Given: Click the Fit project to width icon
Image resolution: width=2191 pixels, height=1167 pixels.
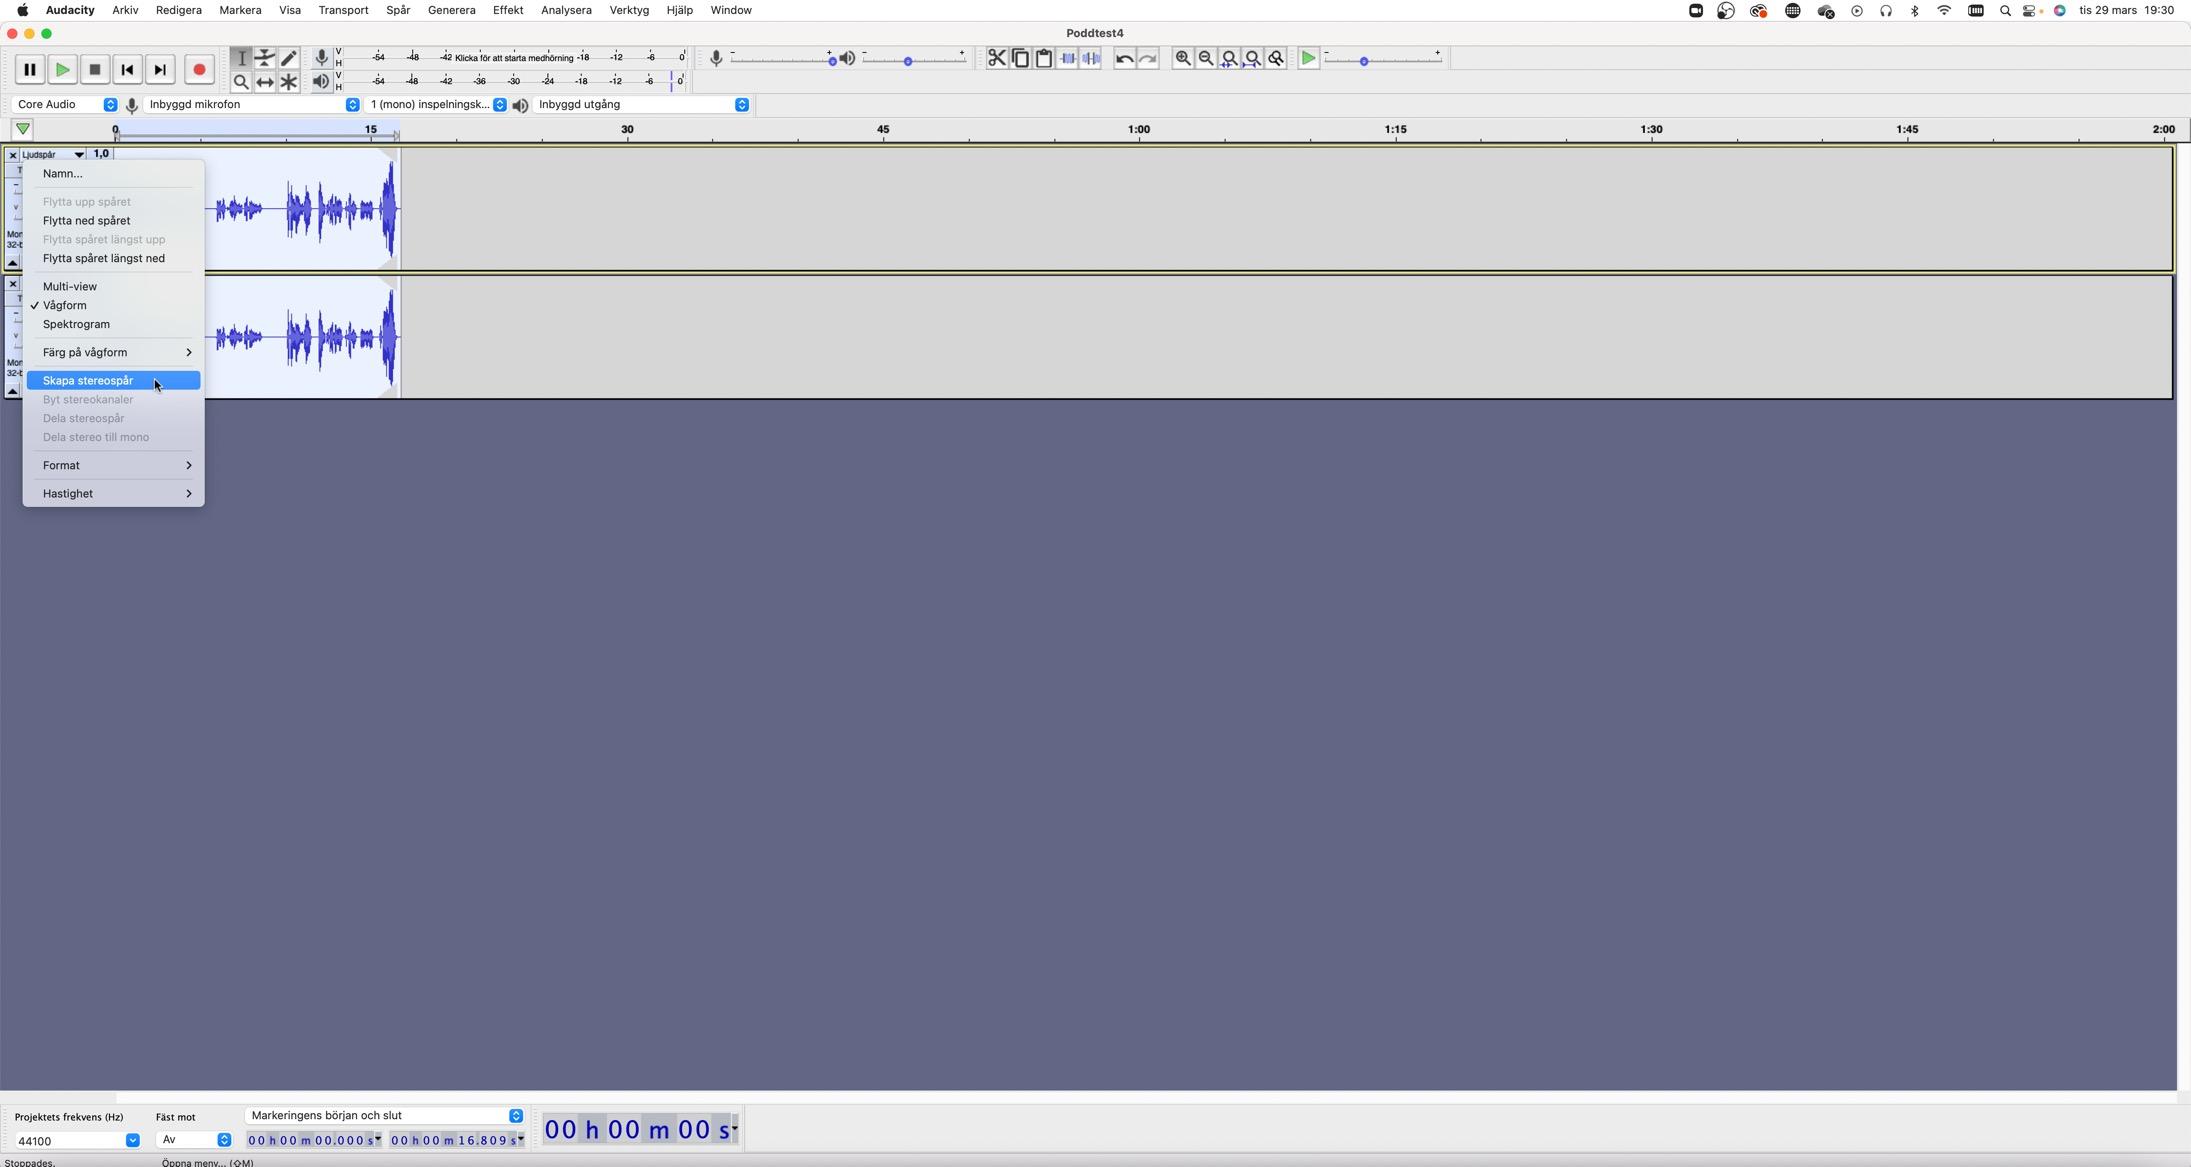Looking at the screenshot, I should [1253, 59].
